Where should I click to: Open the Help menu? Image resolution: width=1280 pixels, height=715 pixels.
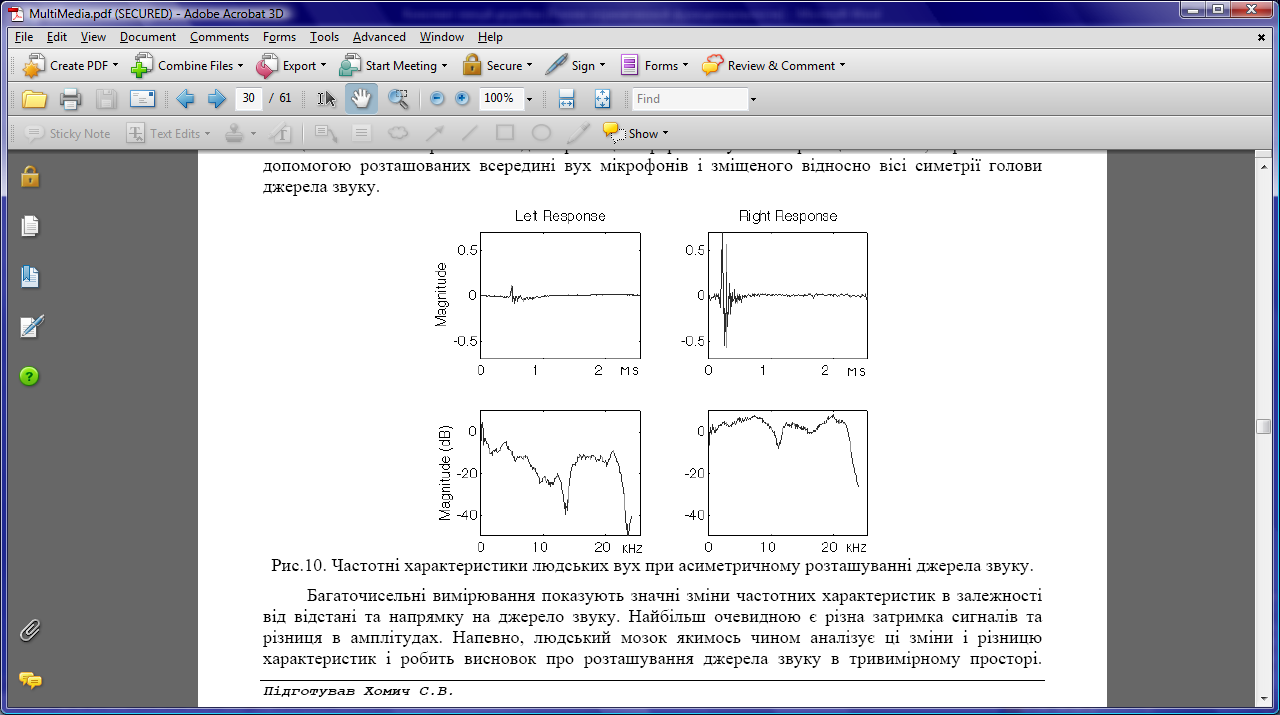coord(490,37)
